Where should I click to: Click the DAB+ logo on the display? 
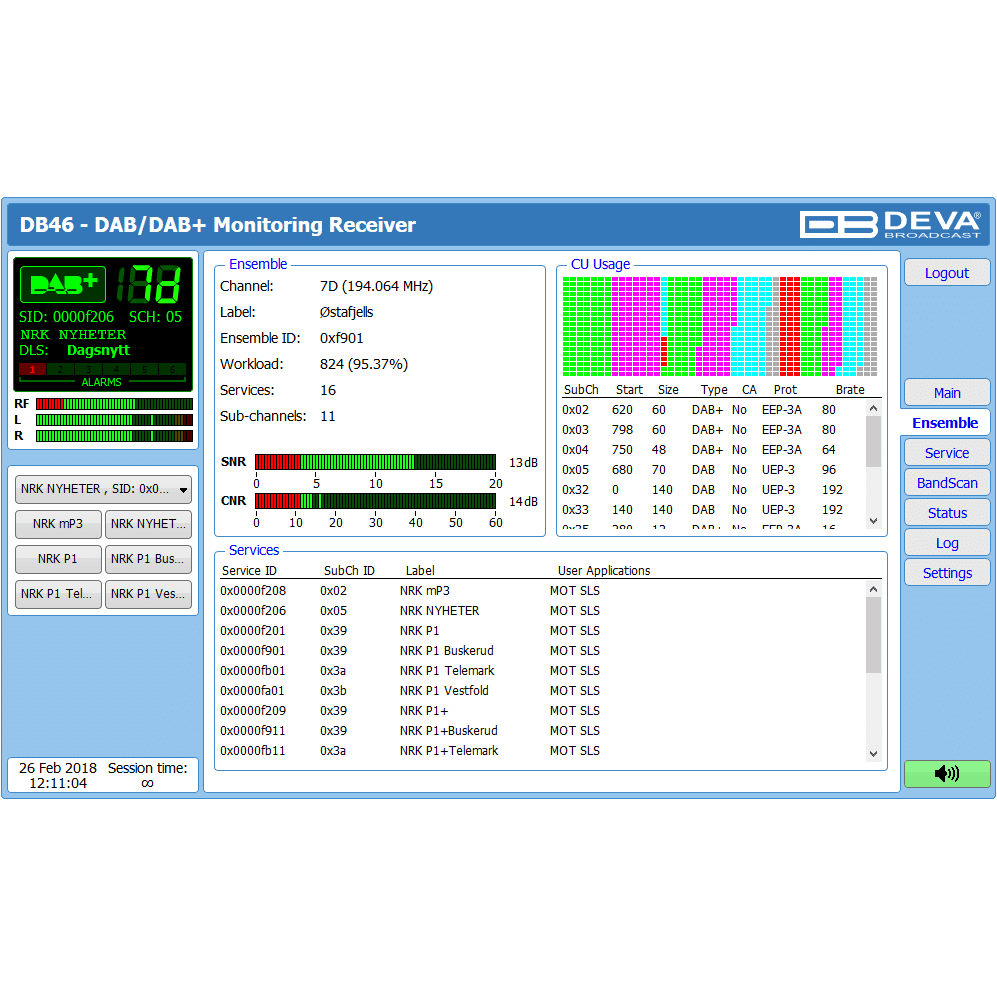coord(62,285)
